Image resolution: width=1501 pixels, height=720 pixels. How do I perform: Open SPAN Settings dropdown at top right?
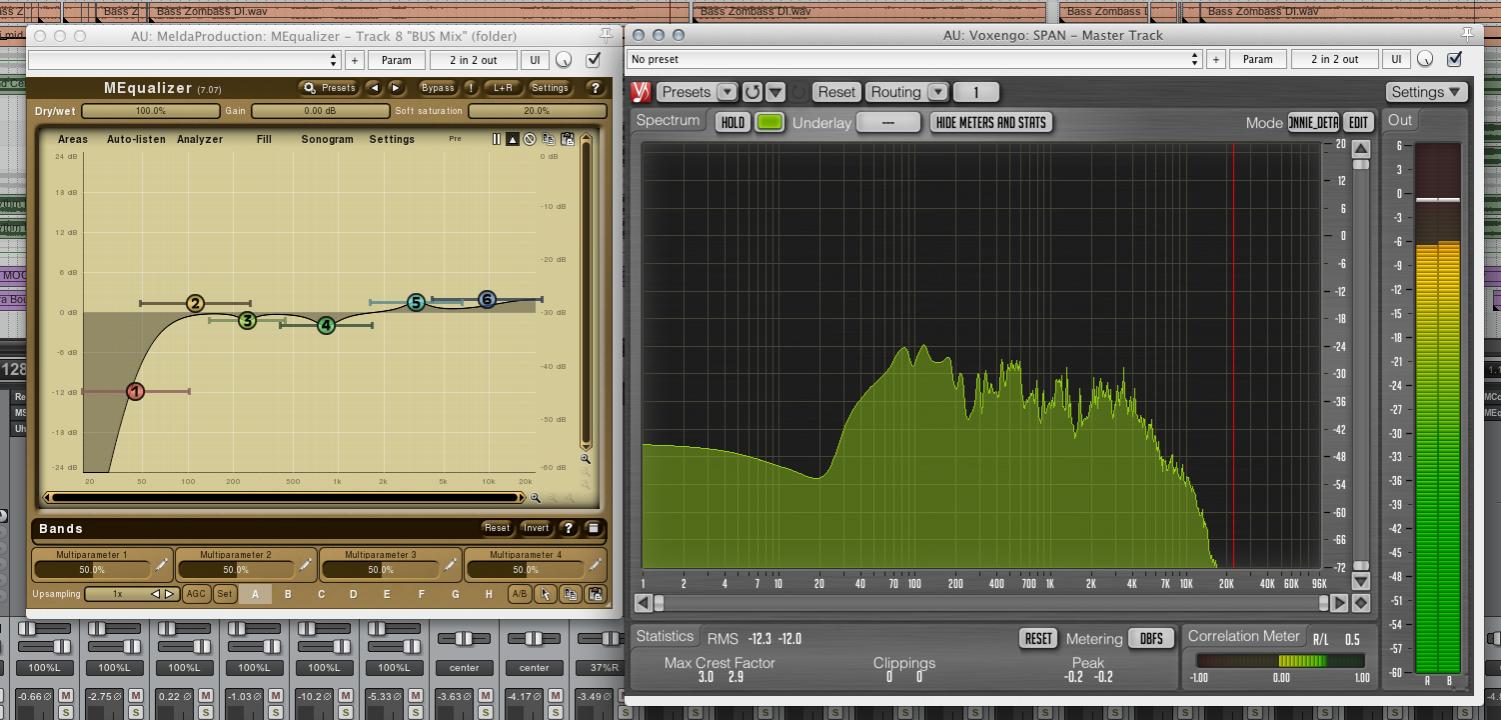pos(1426,92)
